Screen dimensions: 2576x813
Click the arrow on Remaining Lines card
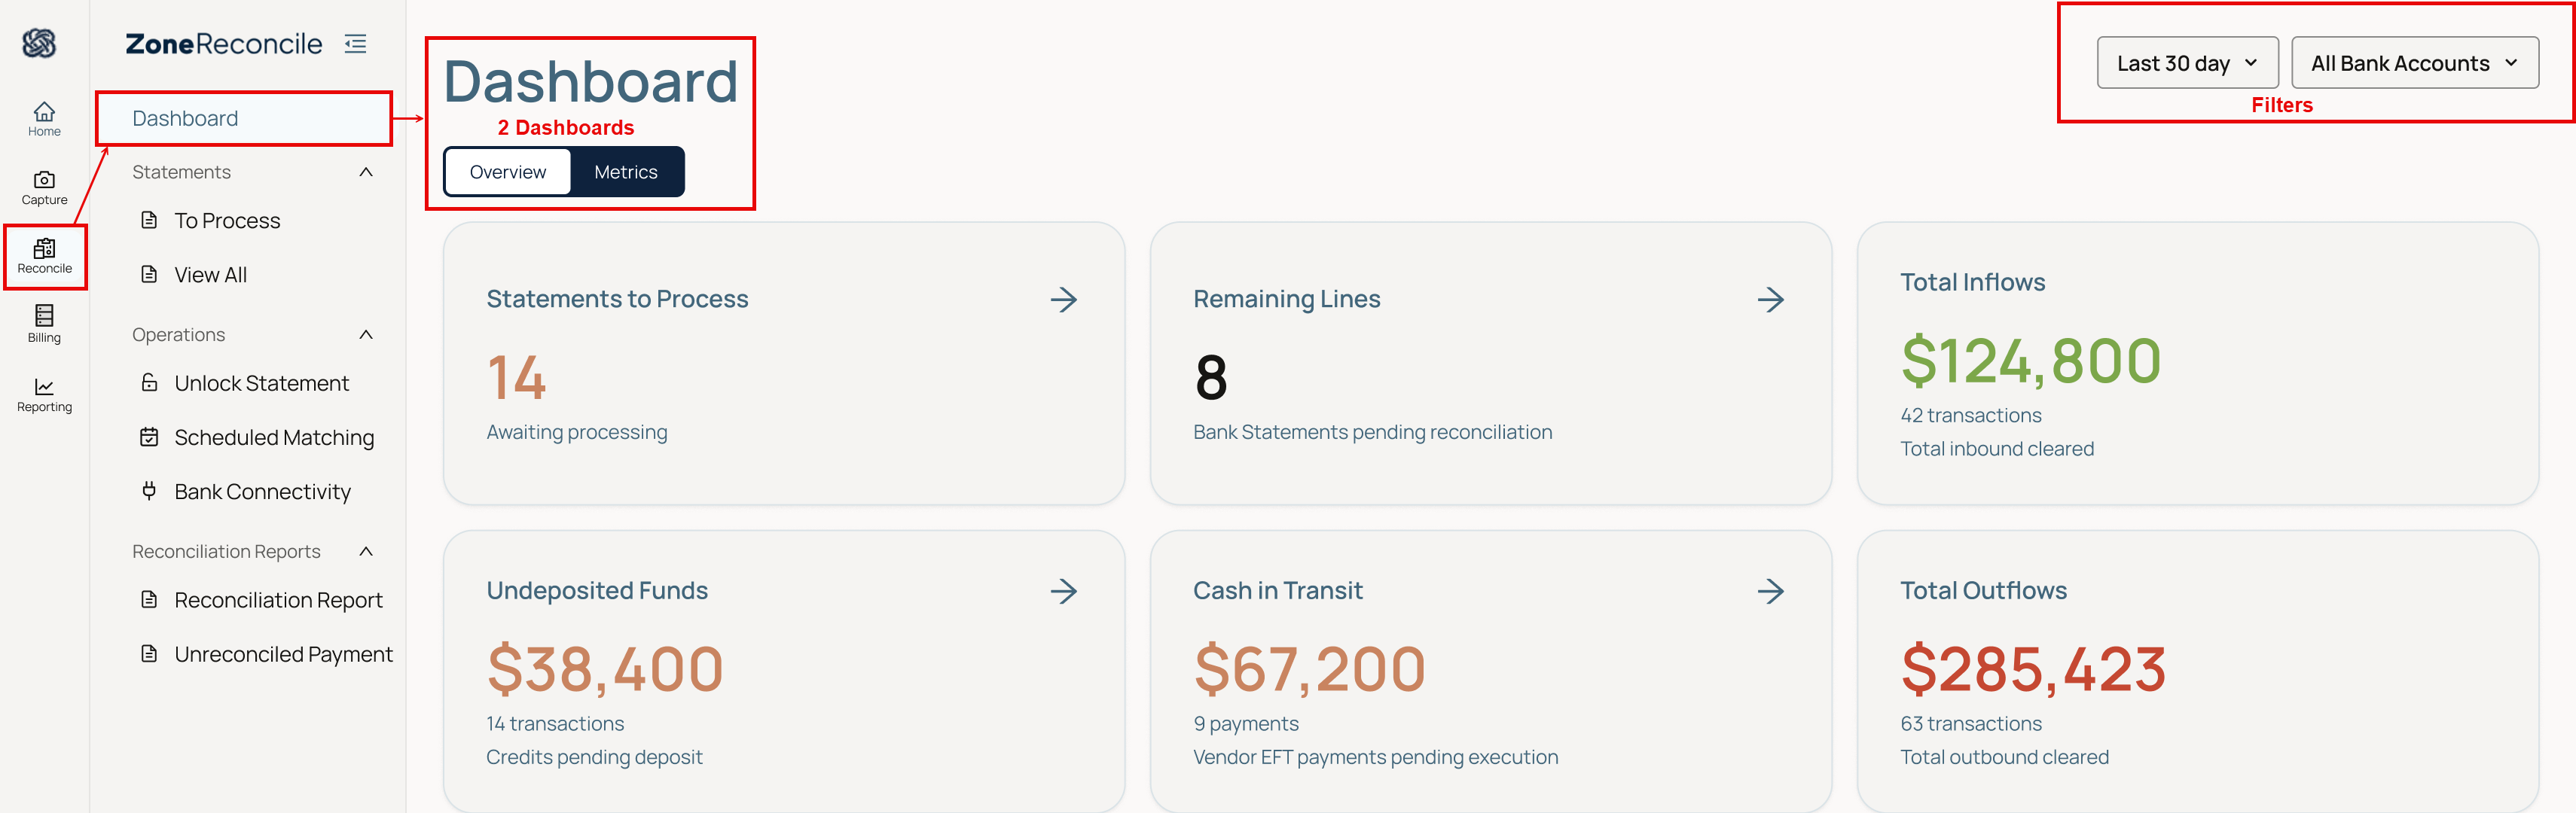(x=1771, y=299)
